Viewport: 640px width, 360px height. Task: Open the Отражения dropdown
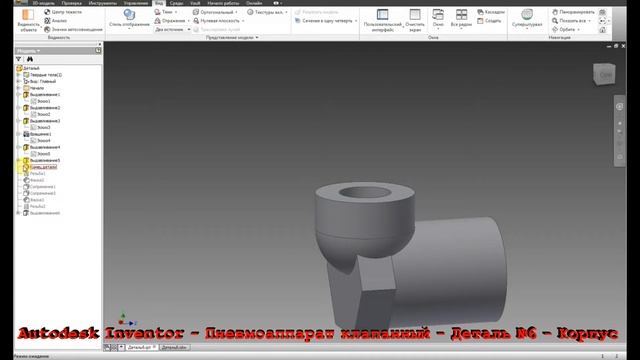(x=172, y=21)
